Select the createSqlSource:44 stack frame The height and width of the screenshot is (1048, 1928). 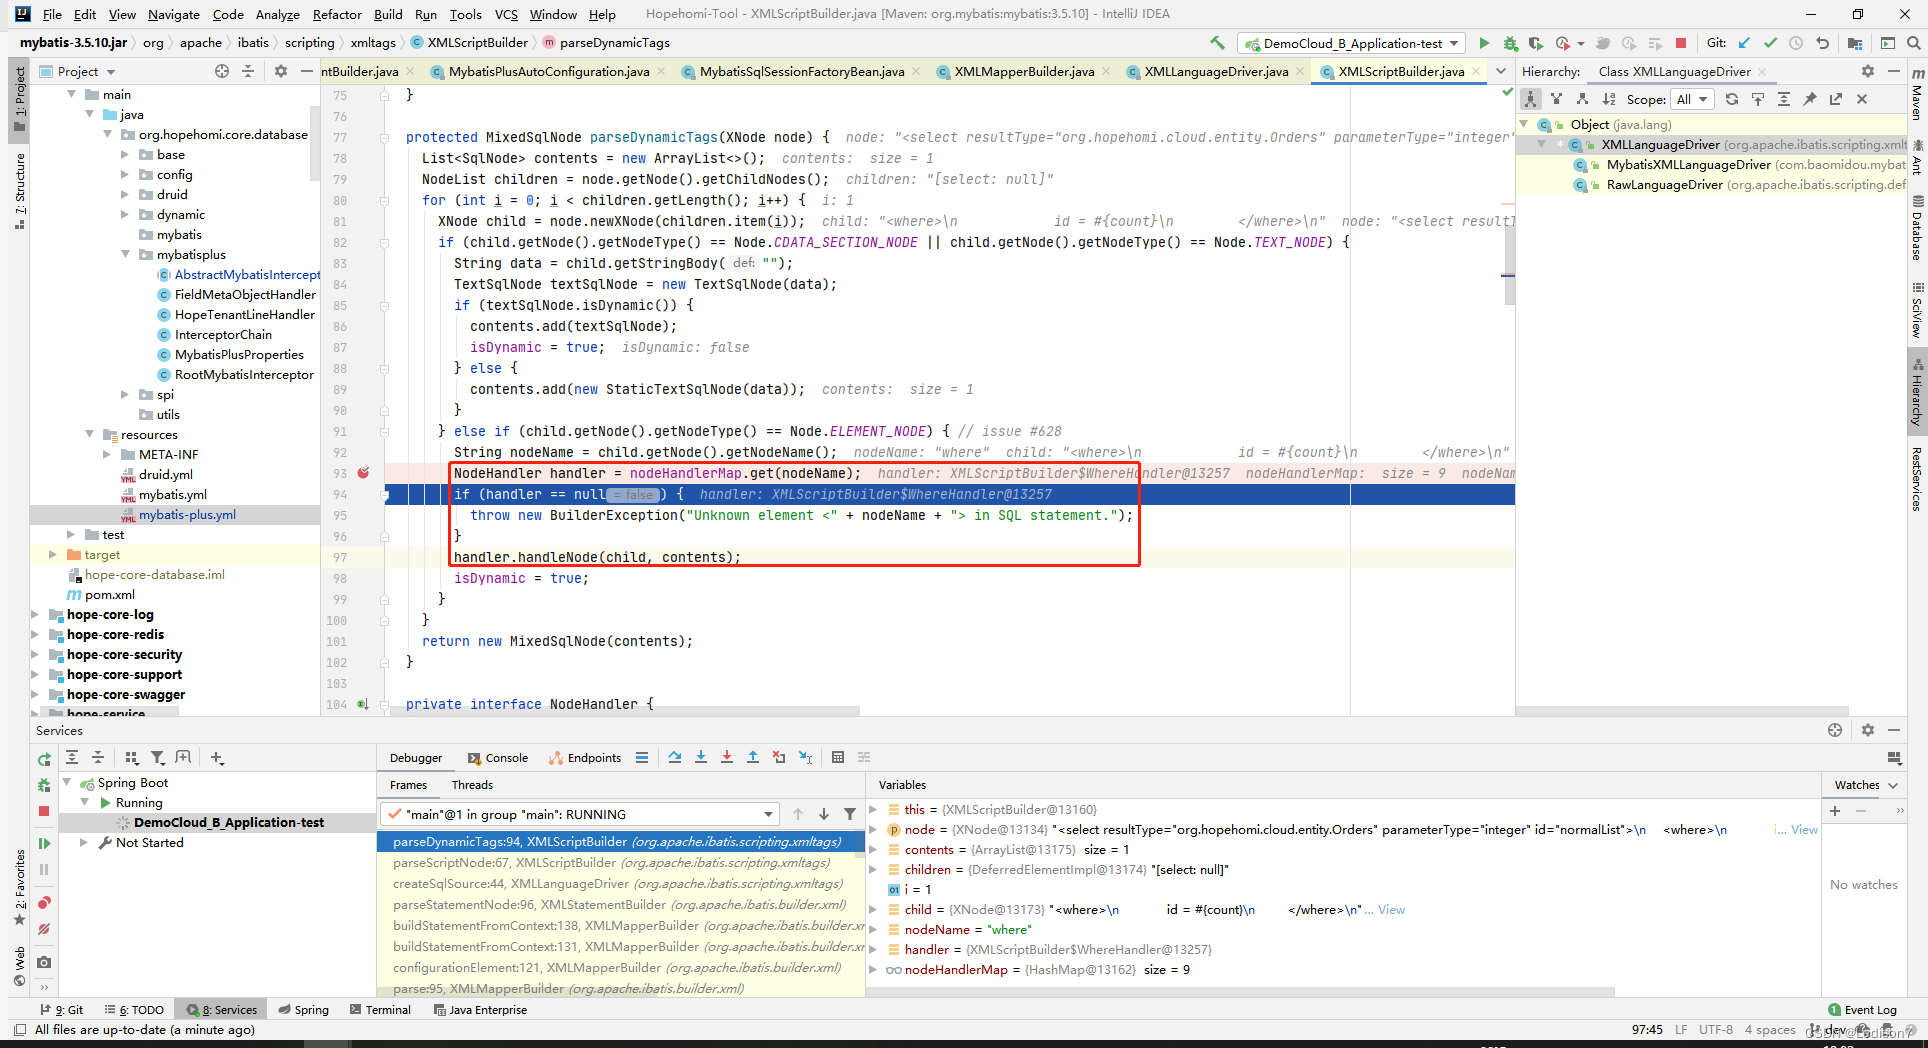[x=618, y=884]
